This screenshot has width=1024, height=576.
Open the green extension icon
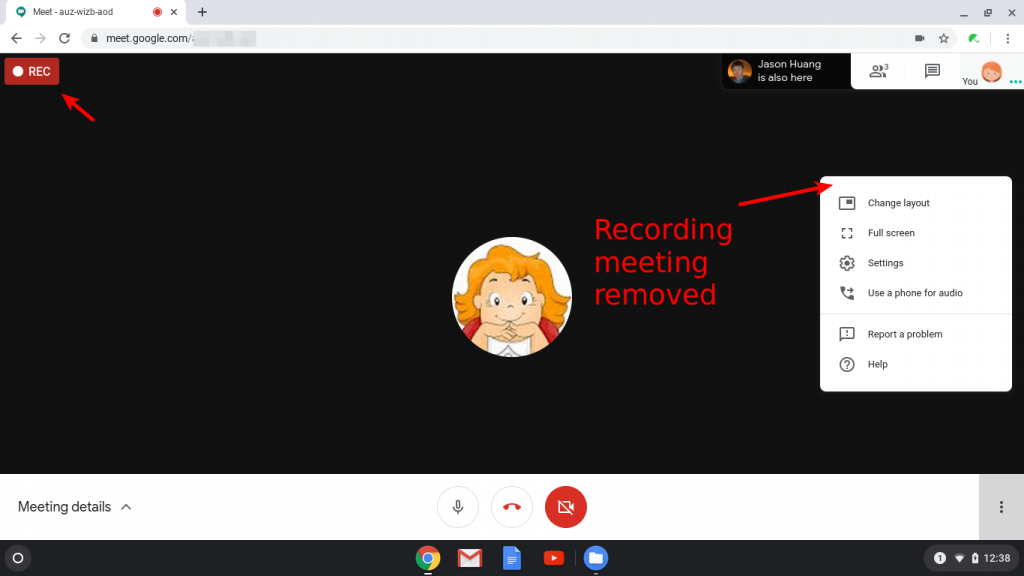tap(974, 39)
